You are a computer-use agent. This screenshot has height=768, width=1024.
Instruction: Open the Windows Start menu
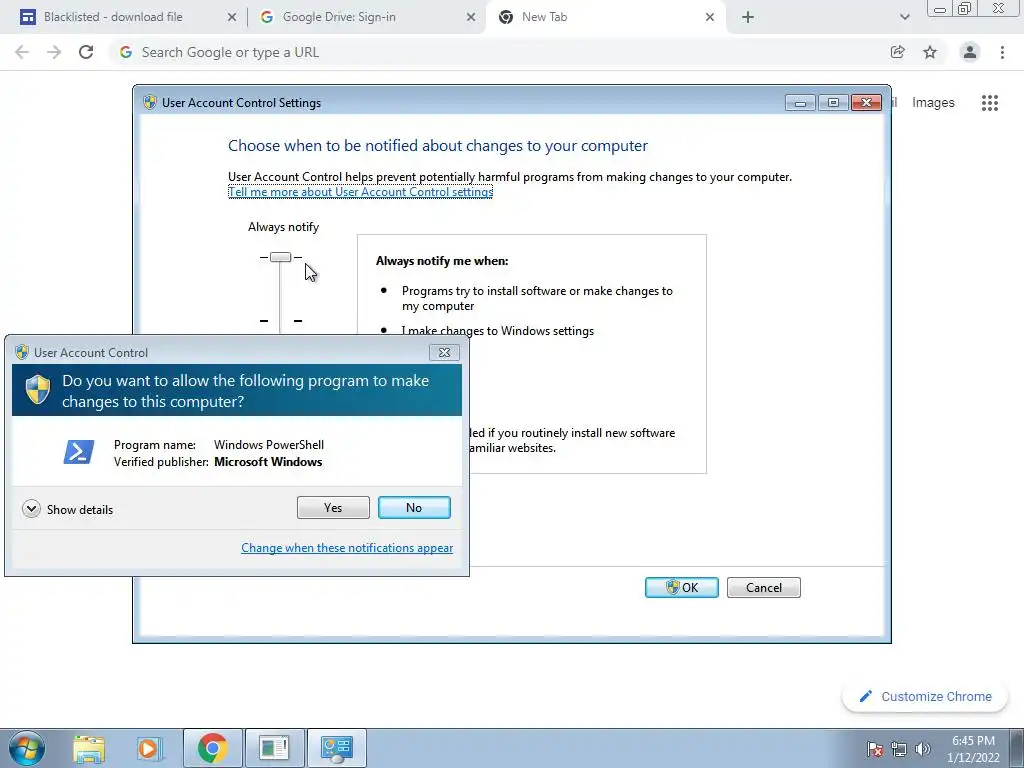click(x=27, y=748)
